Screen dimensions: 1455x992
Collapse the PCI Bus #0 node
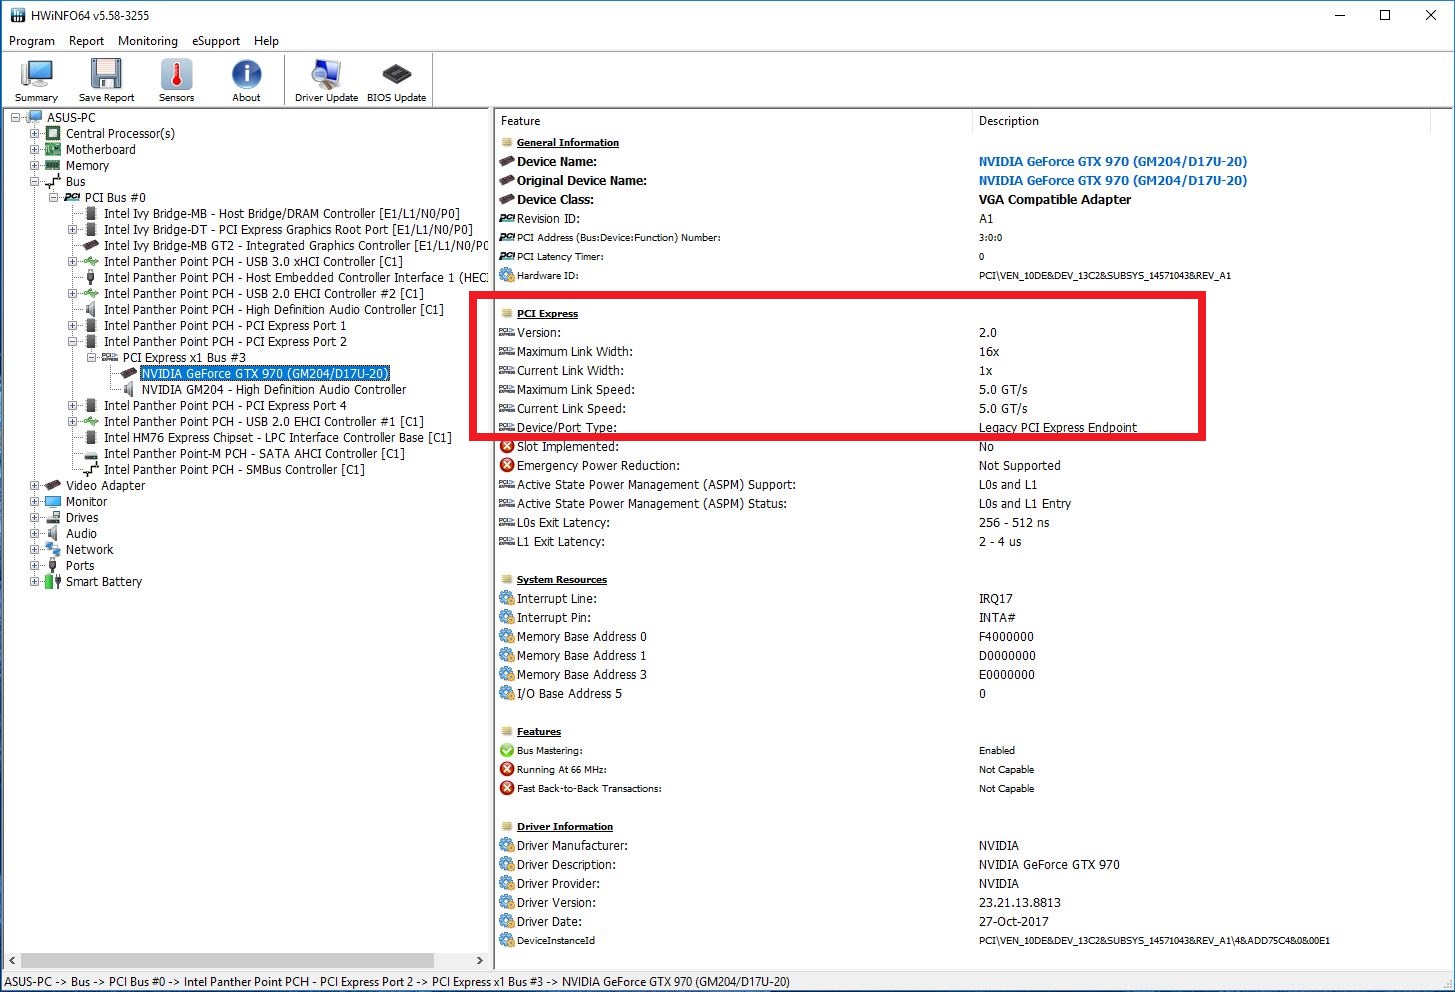[x=53, y=197]
